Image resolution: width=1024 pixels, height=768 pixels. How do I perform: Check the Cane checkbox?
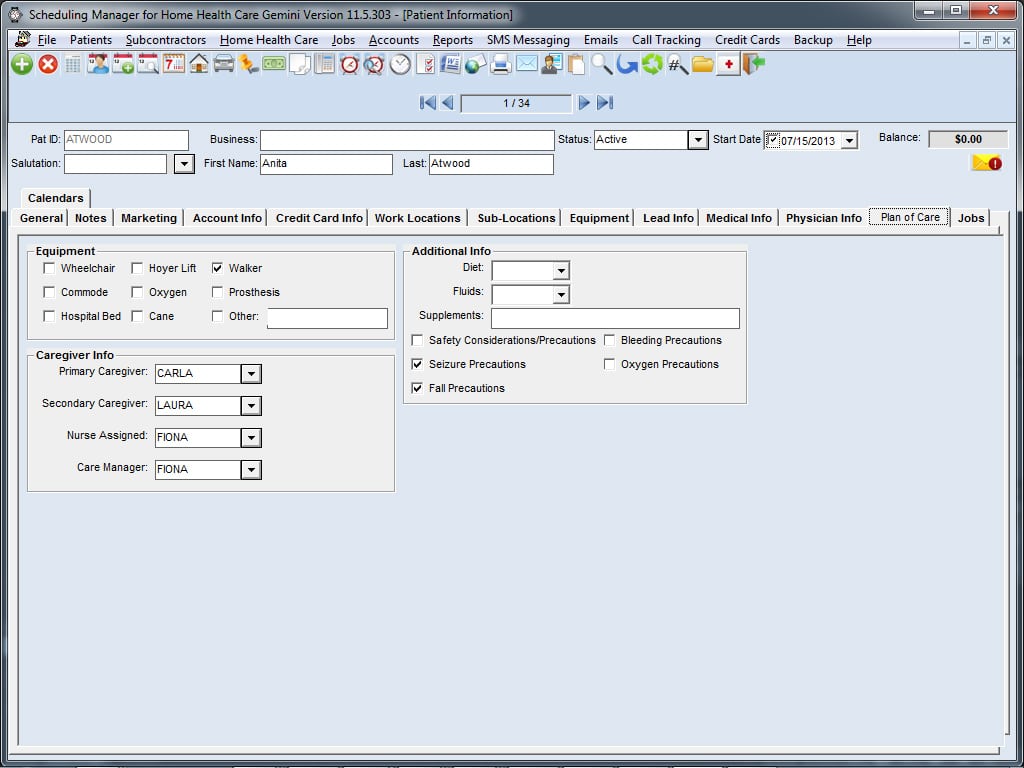[137, 316]
